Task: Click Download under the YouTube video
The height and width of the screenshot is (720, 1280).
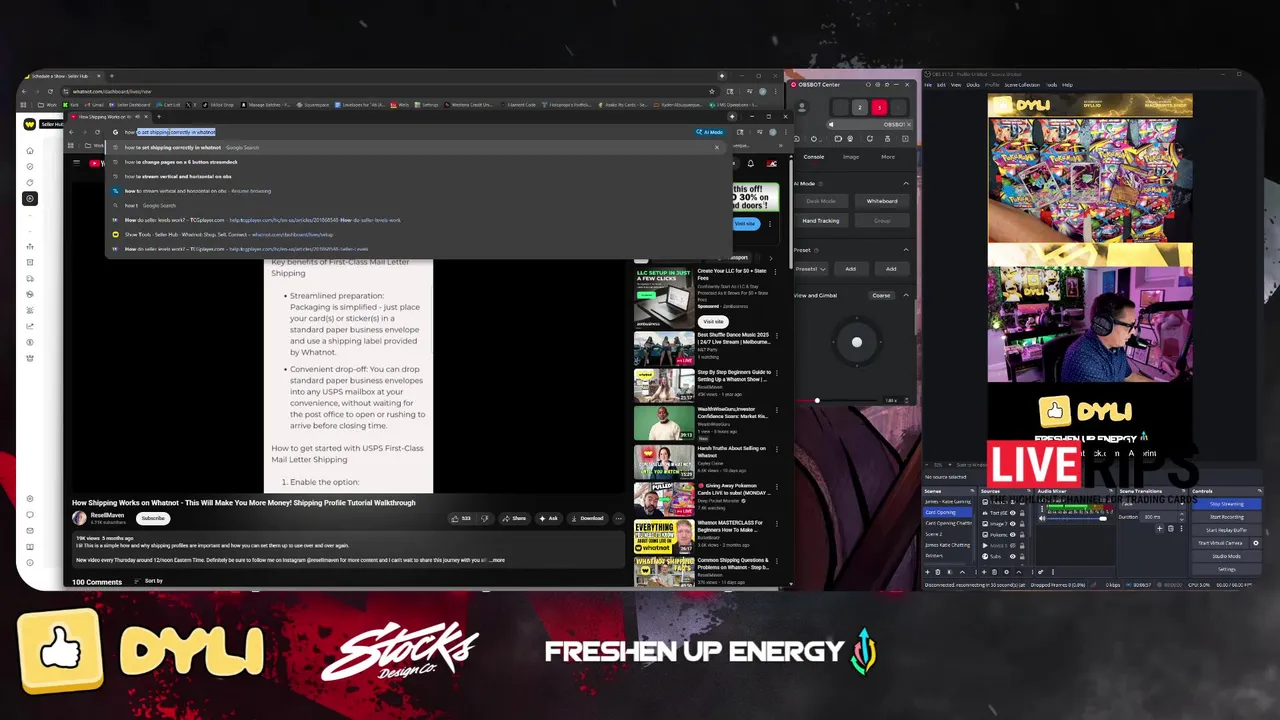Action: click(587, 518)
